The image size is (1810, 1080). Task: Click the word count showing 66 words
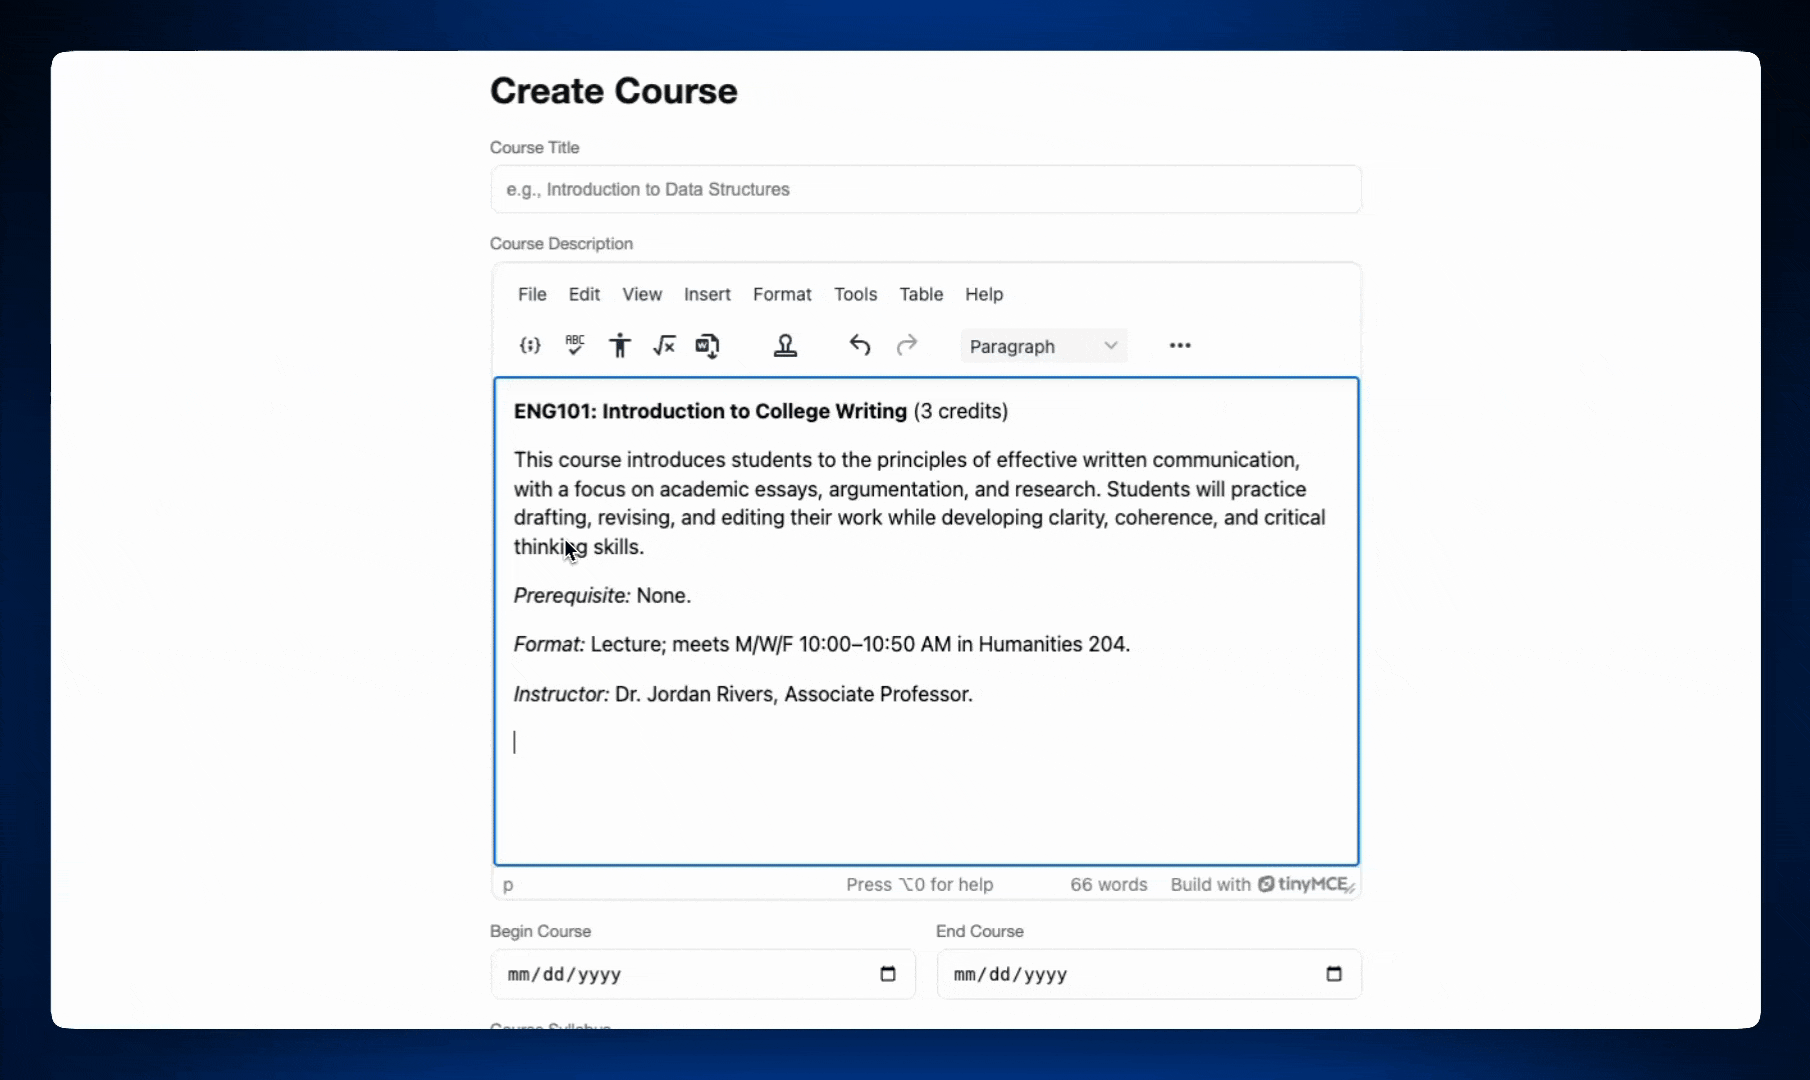1107,884
